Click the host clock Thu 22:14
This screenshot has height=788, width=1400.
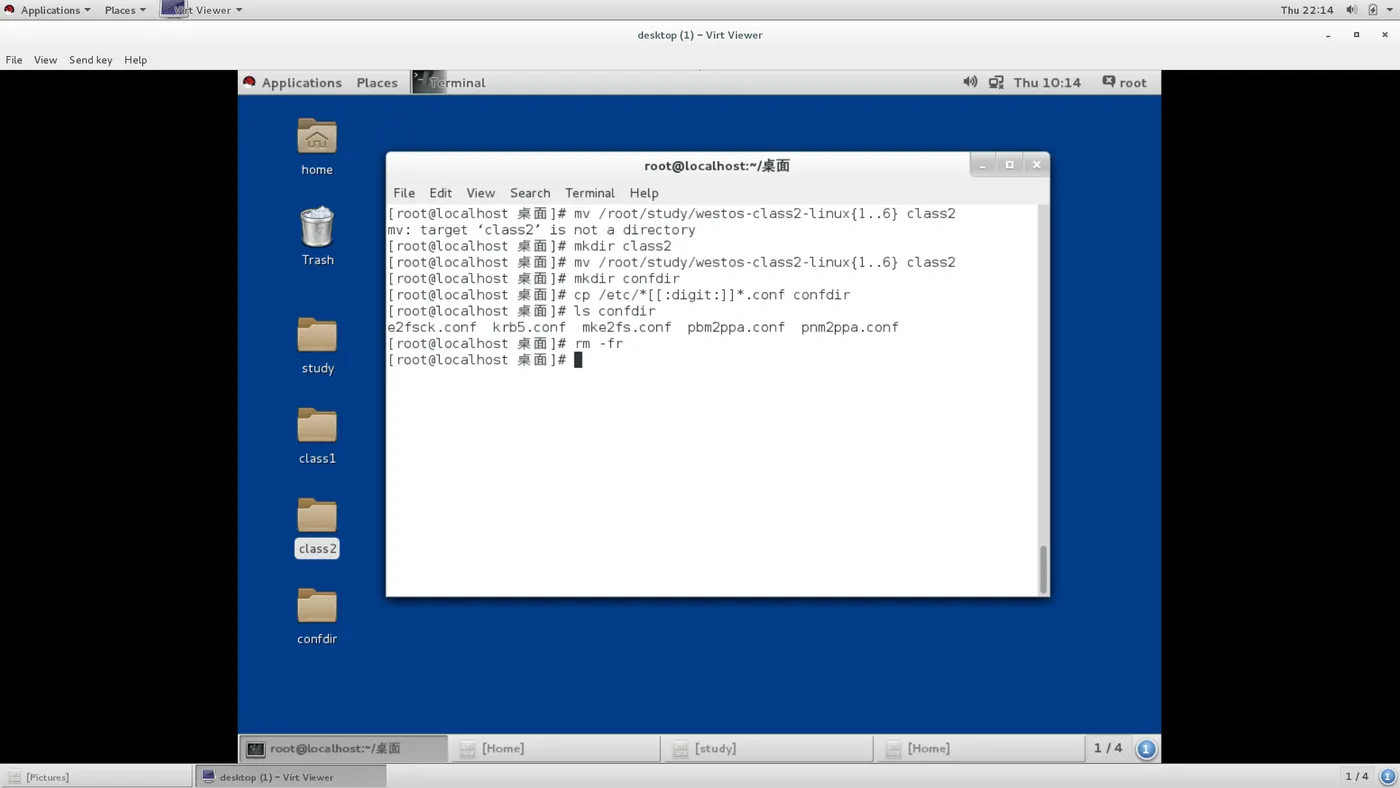point(1306,10)
